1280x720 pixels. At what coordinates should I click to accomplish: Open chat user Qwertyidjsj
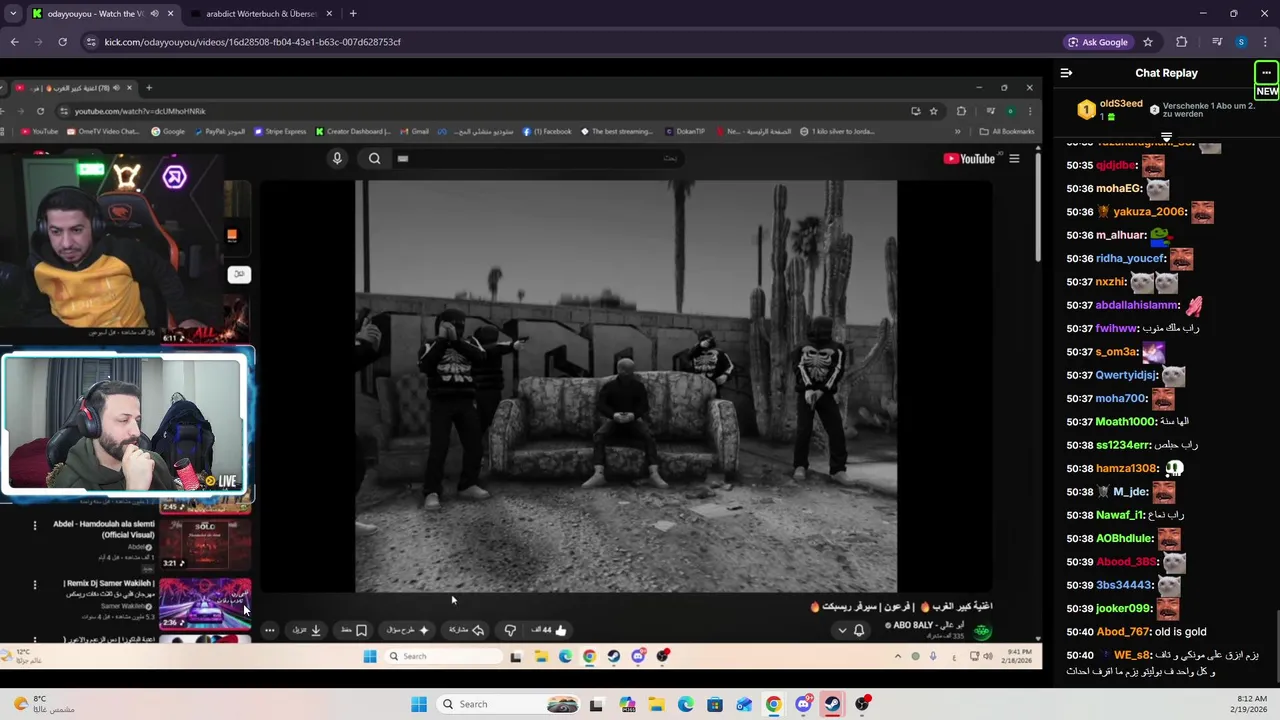point(1126,375)
